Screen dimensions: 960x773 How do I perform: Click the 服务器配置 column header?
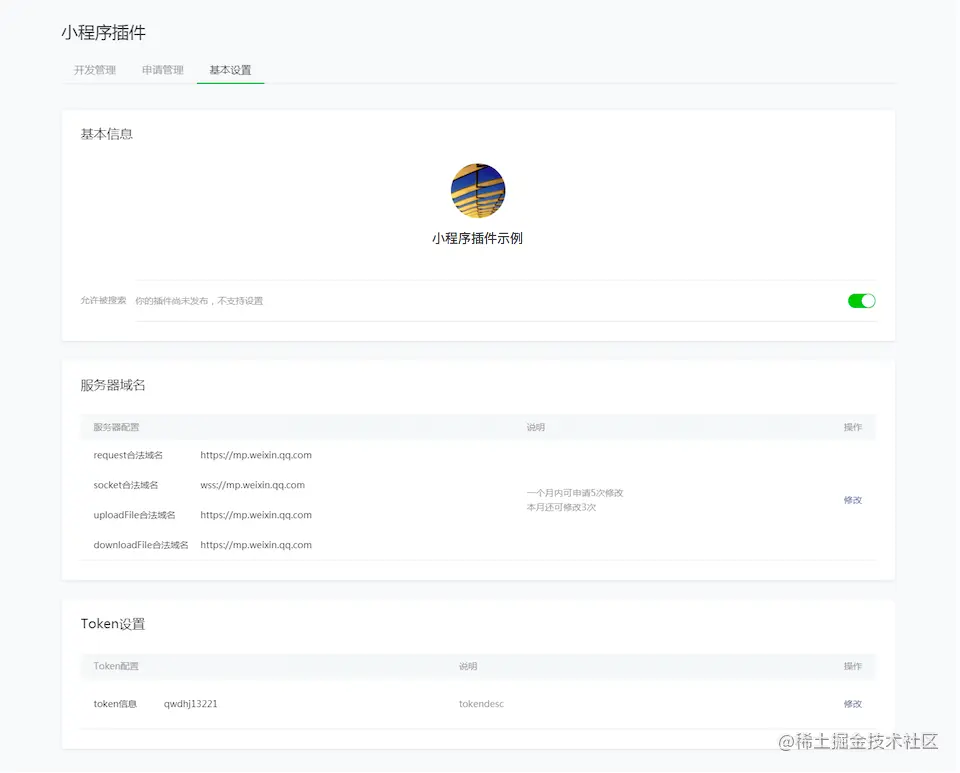coord(116,427)
